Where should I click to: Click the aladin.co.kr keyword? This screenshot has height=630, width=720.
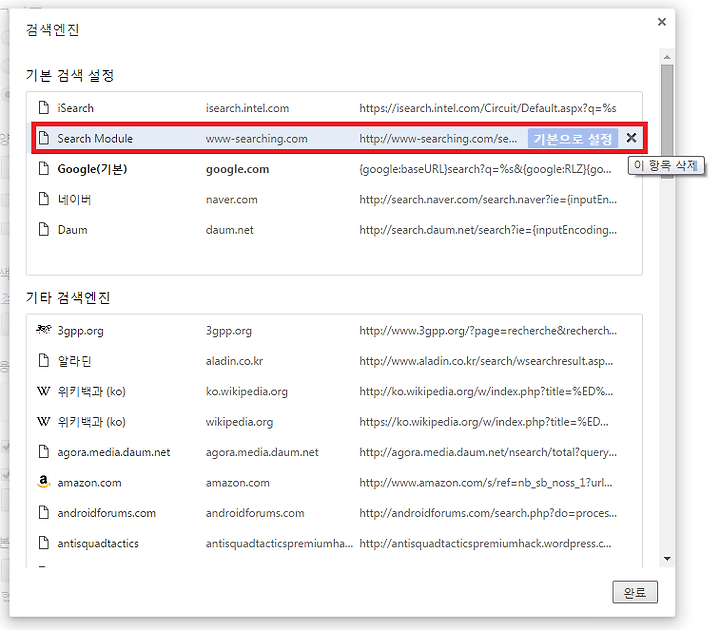click(234, 361)
